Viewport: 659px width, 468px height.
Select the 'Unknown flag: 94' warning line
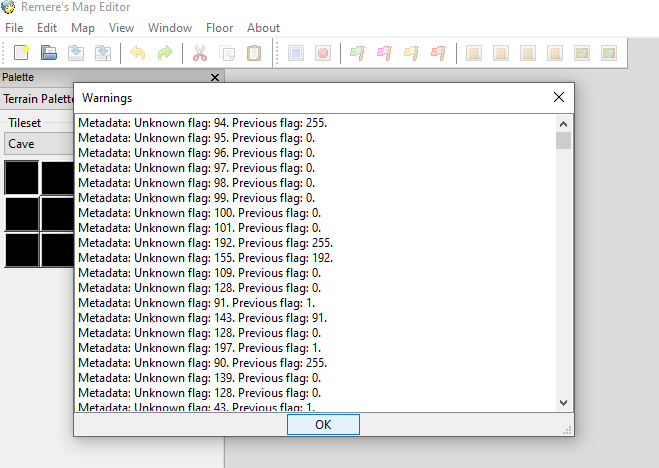(202, 123)
